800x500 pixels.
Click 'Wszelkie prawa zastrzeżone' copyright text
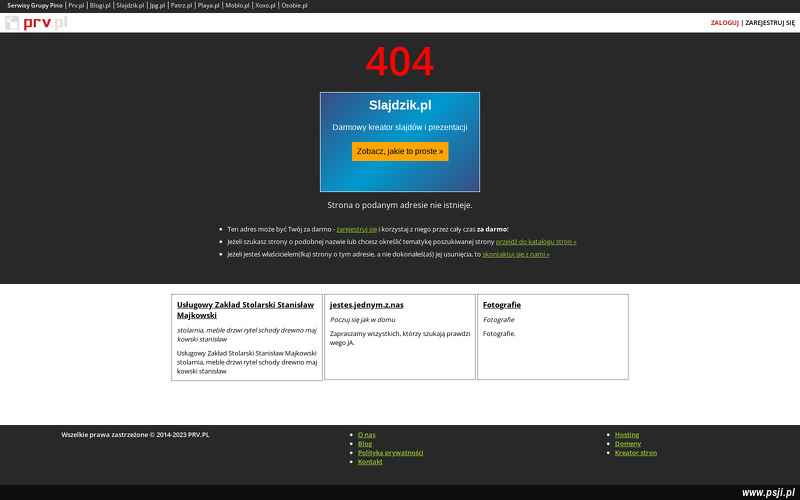135,435
